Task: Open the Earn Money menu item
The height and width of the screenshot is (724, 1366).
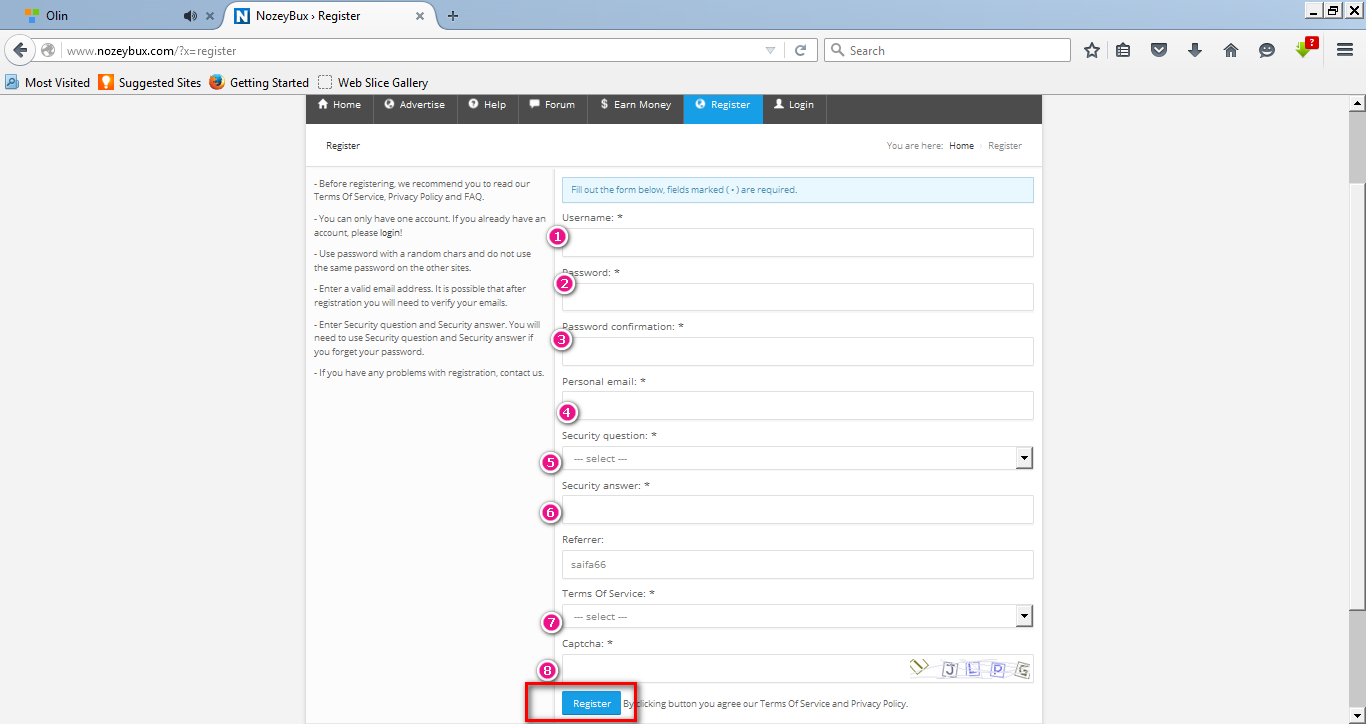Action: pos(635,105)
